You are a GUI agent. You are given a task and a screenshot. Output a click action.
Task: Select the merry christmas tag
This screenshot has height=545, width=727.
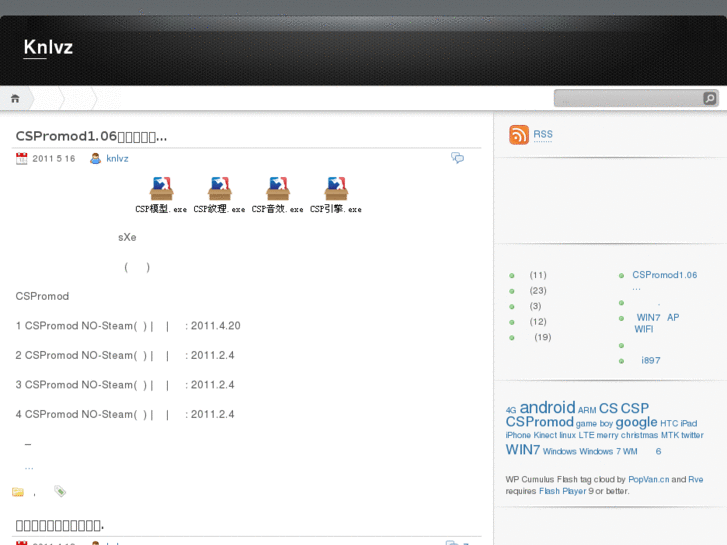(627, 435)
